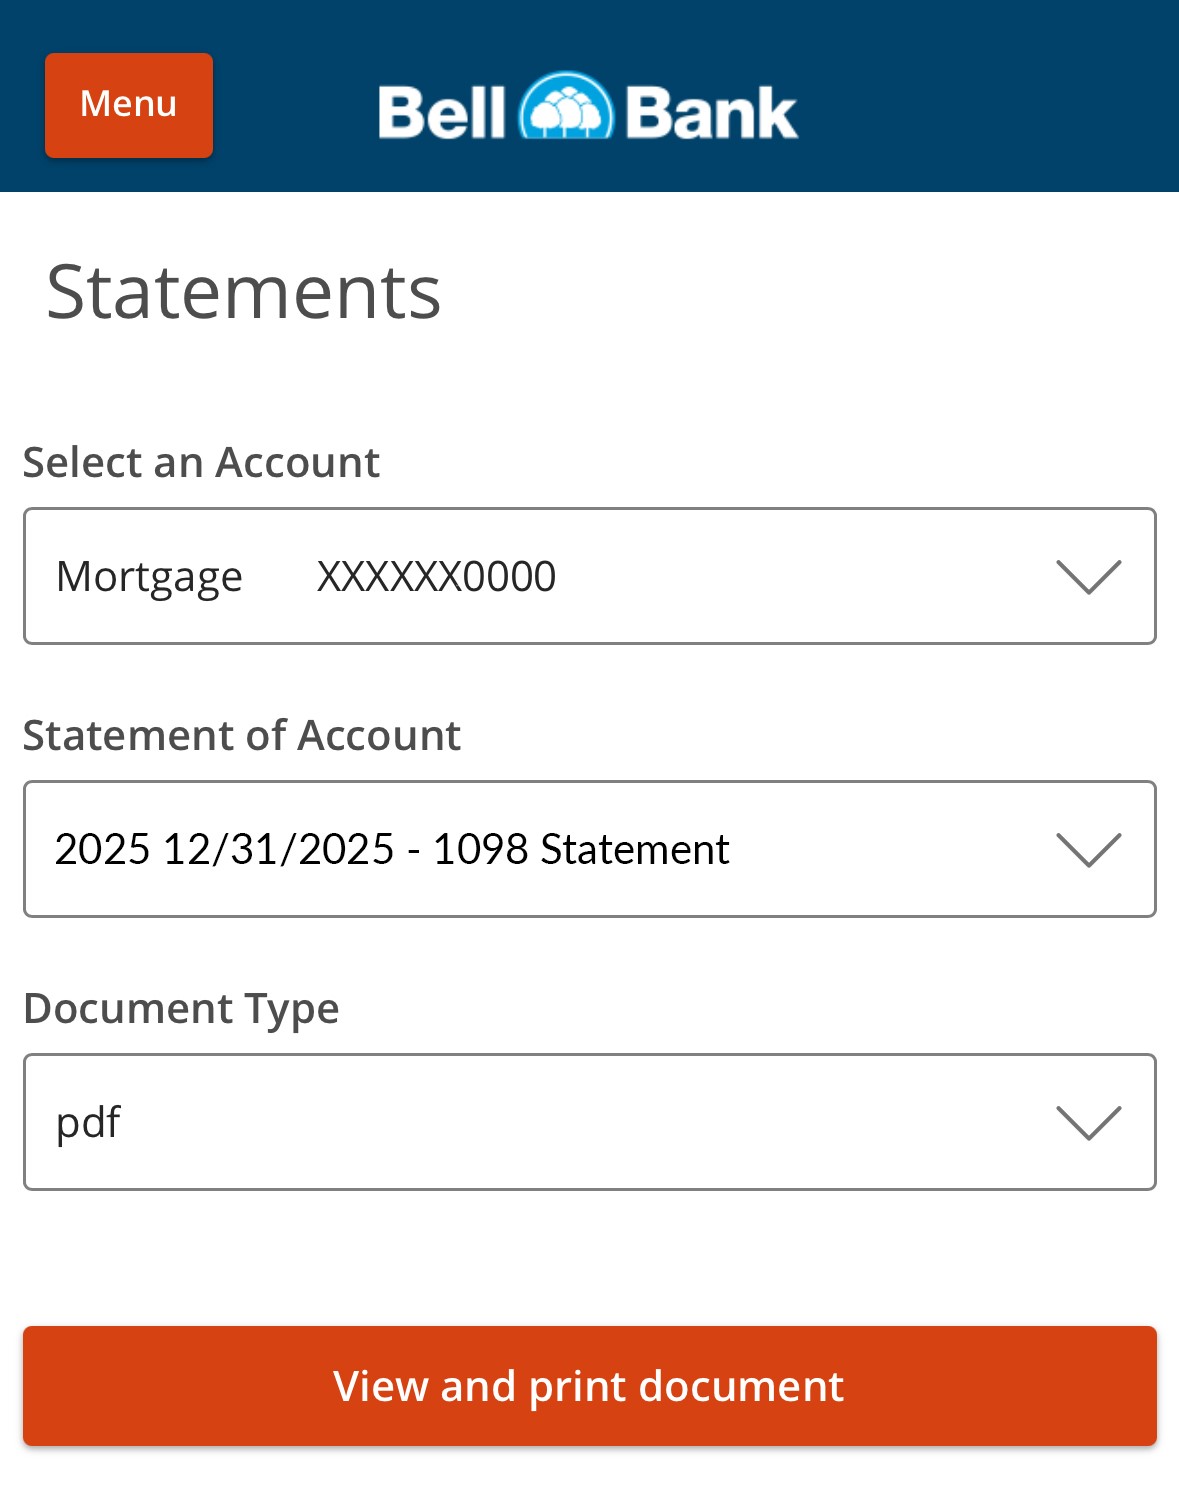This screenshot has height=1504, width=1179.
Task: Click View and print document
Action: click(590, 1386)
